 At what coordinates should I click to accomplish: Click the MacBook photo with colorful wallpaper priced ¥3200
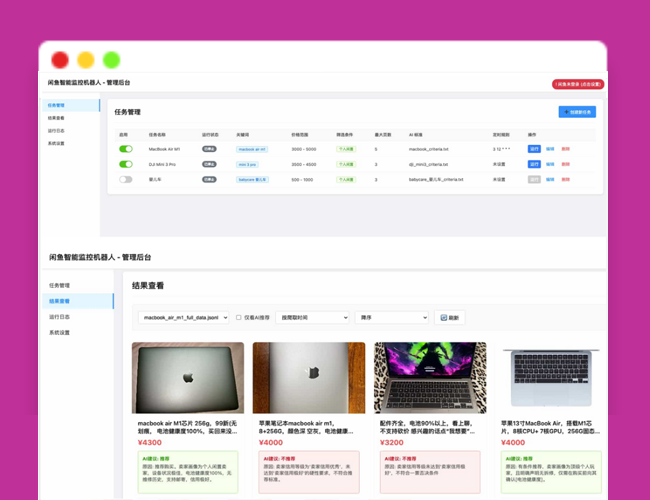[x=430, y=378]
